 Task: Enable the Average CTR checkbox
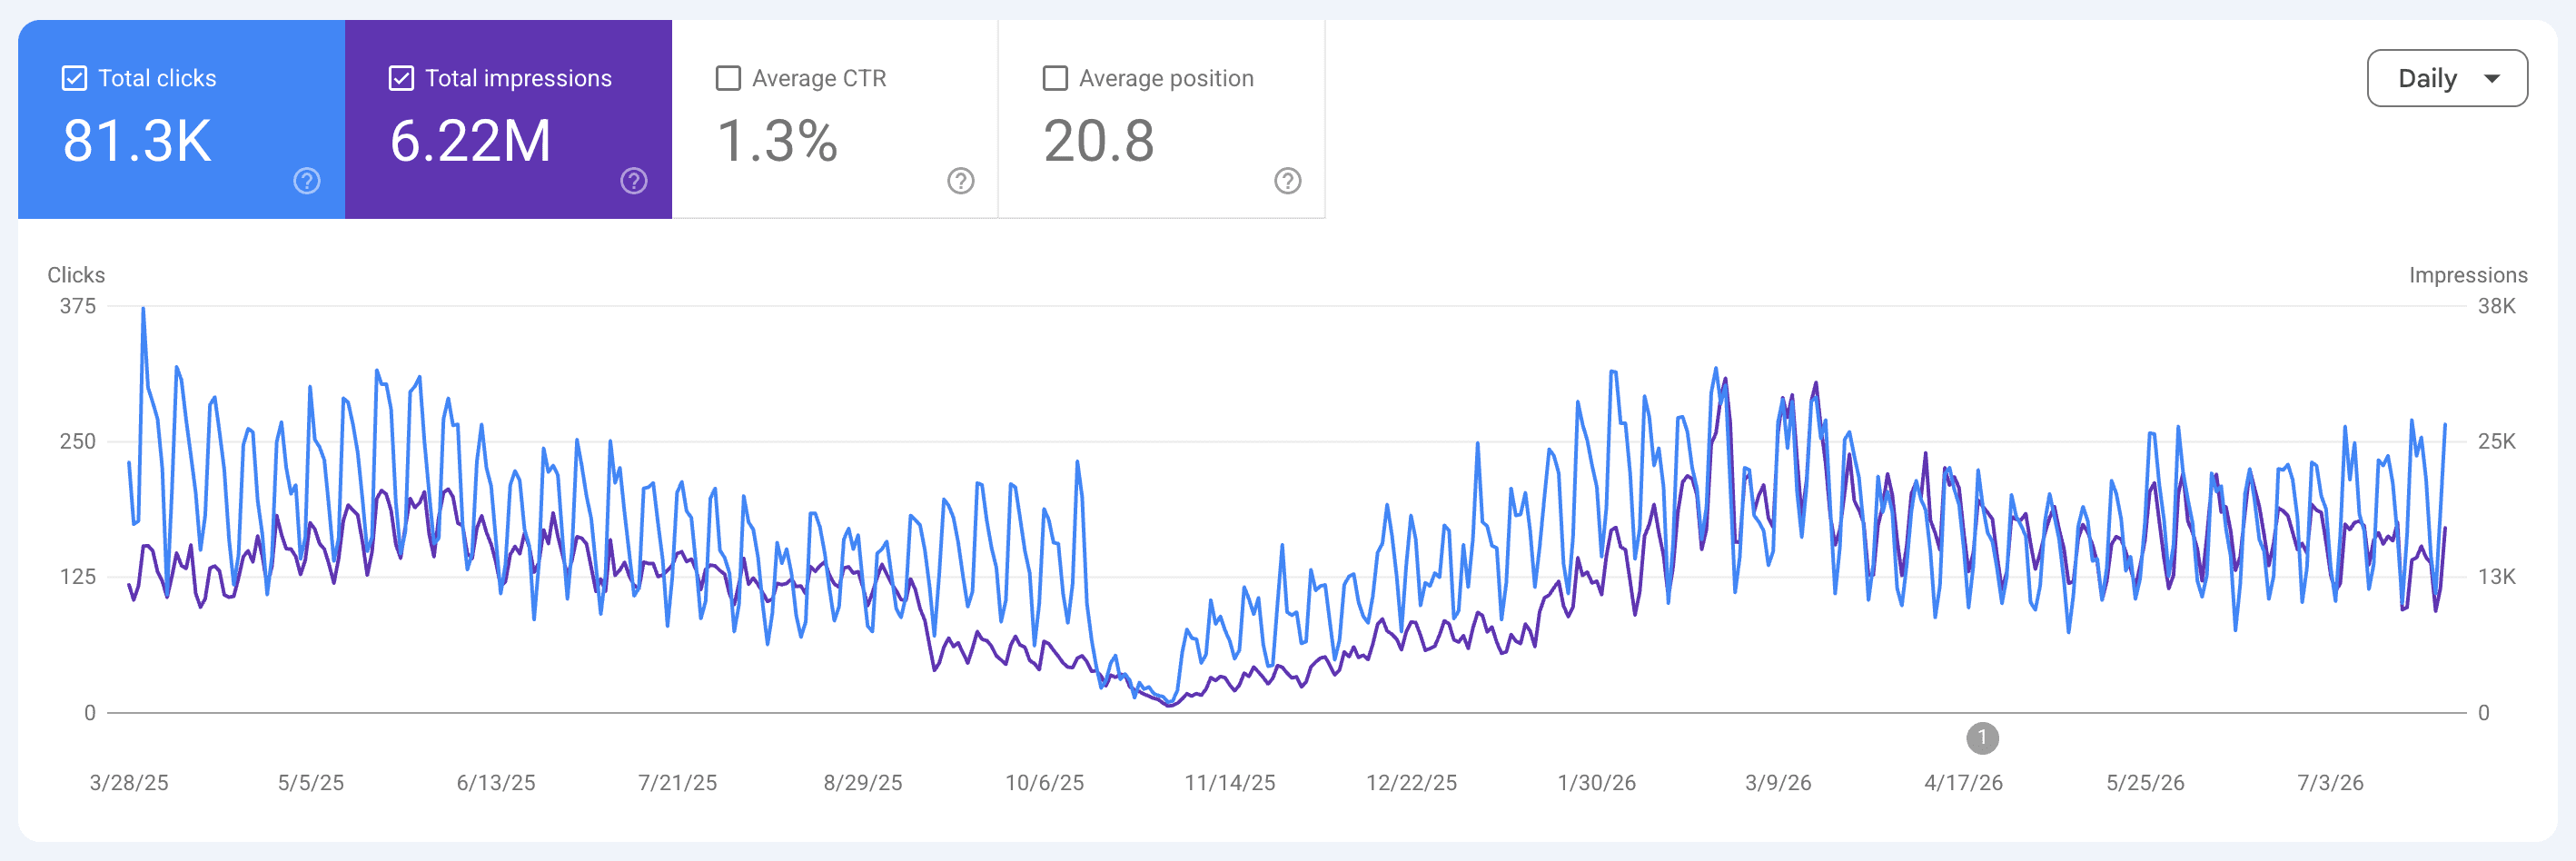[x=728, y=78]
